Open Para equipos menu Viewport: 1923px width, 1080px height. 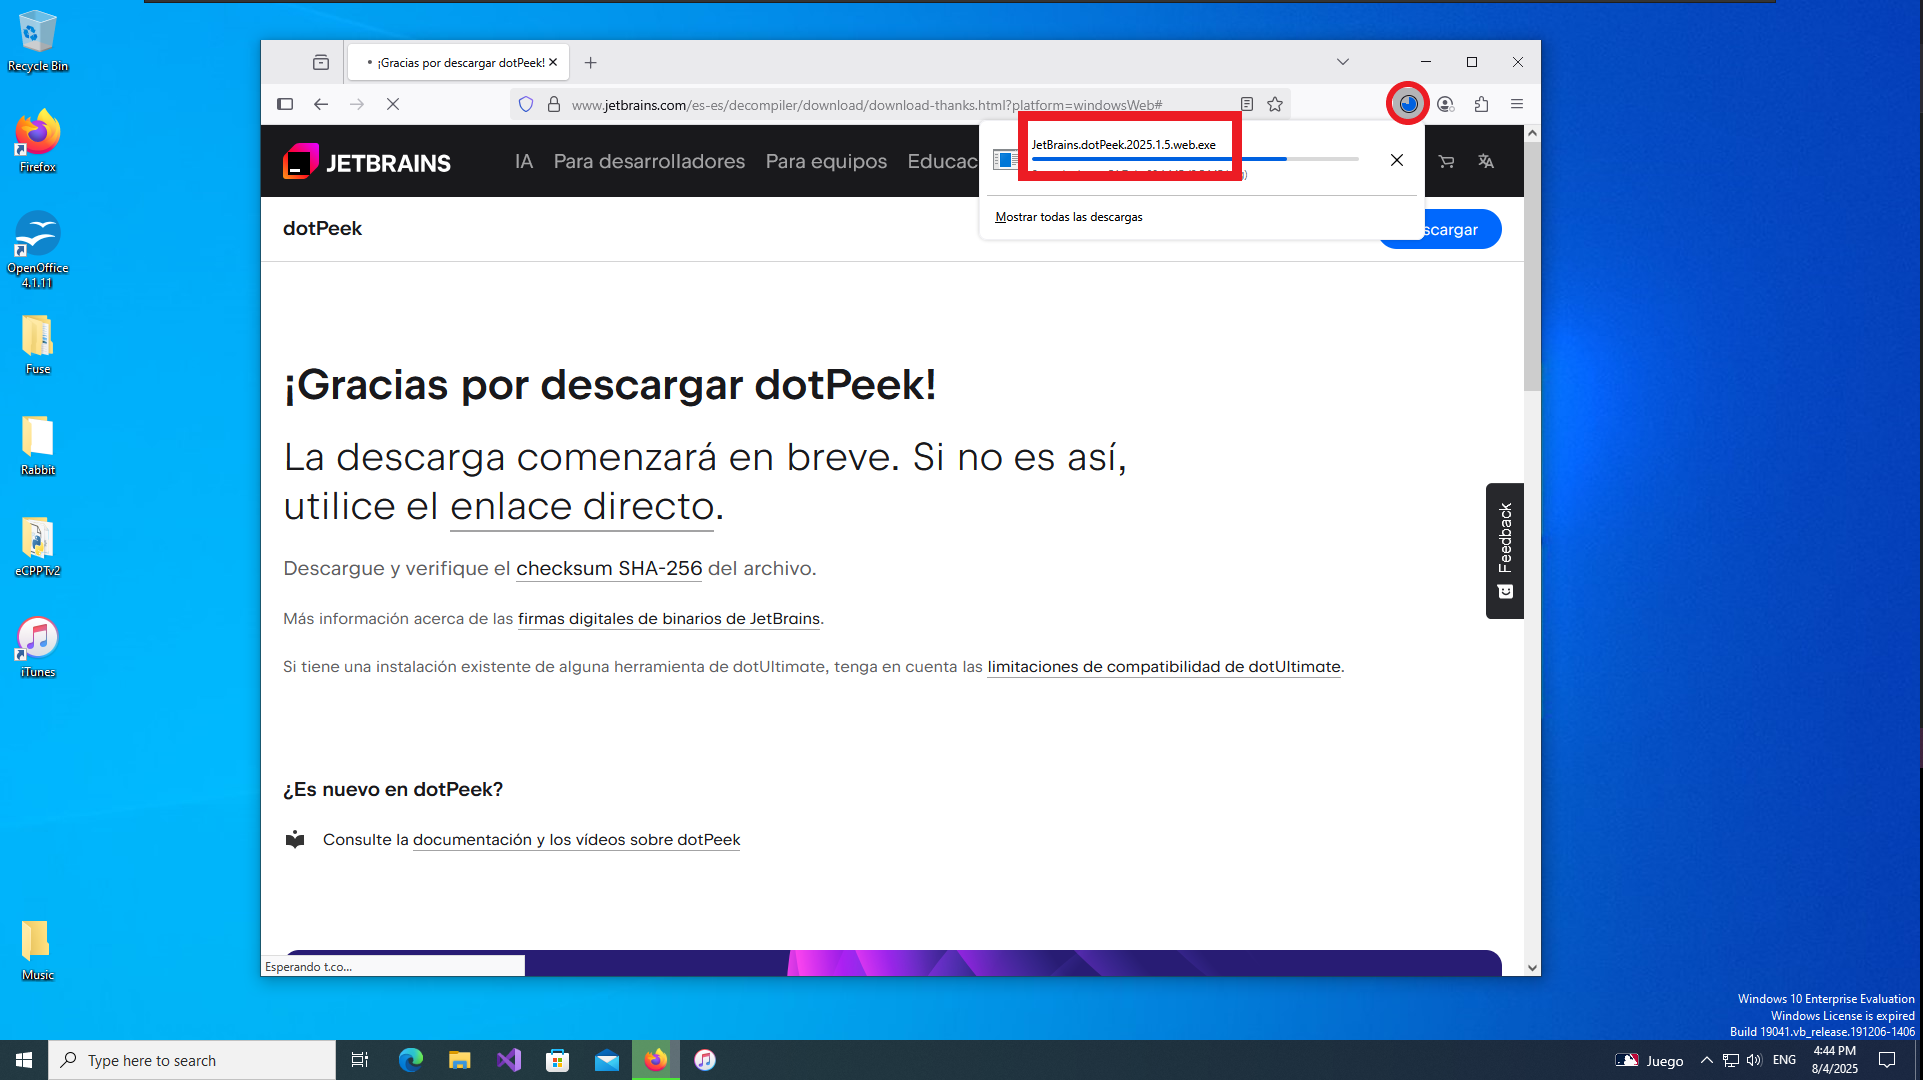(x=826, y=161)
